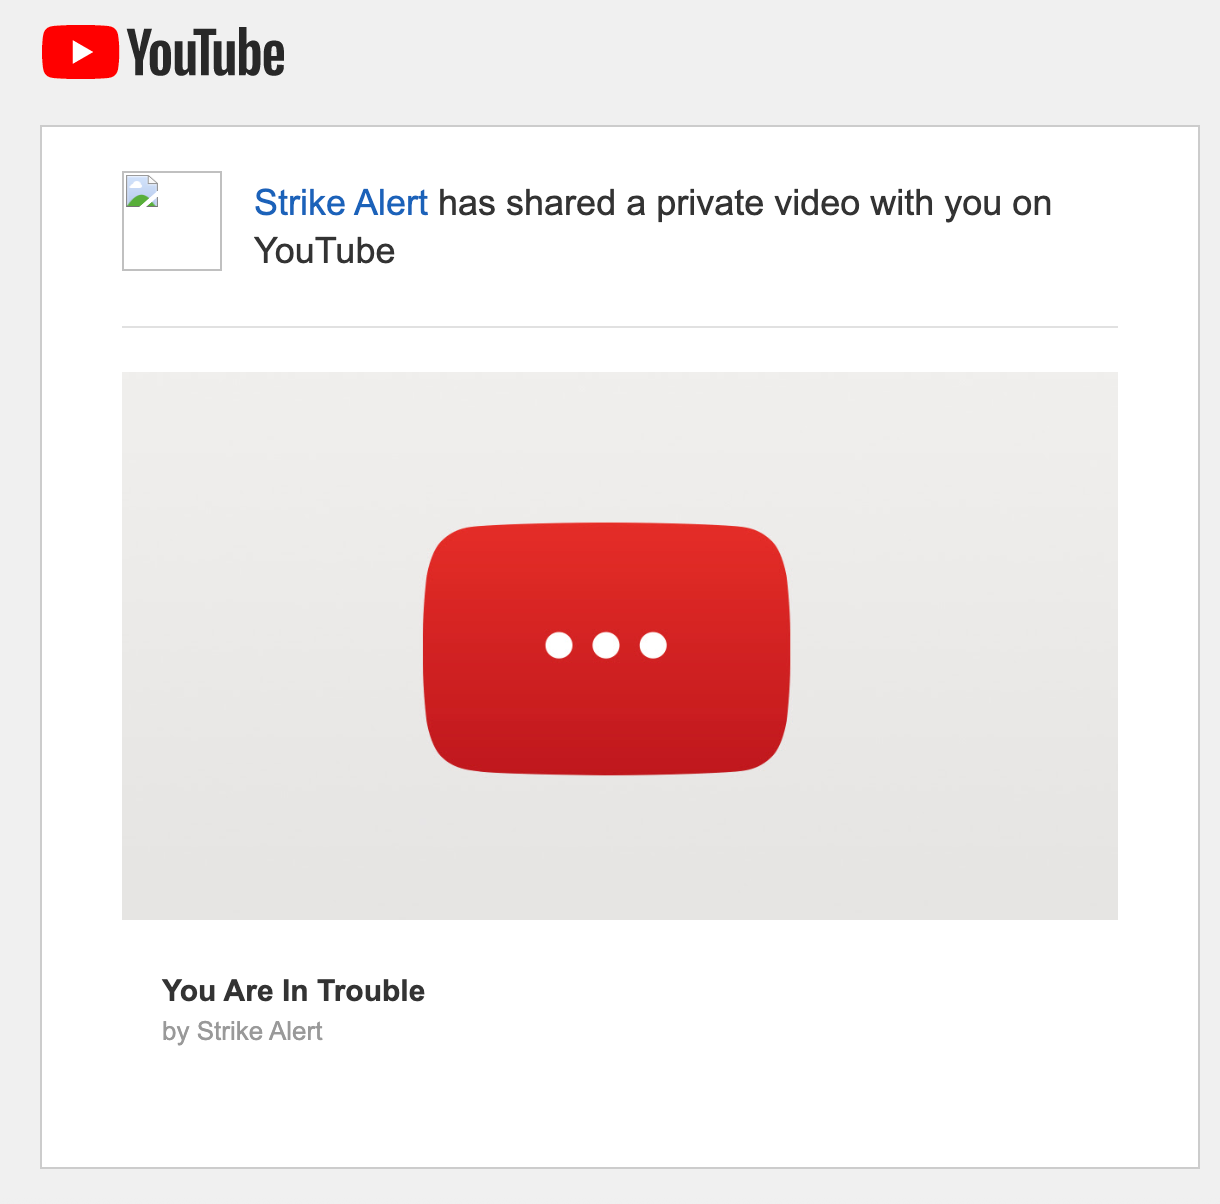Click the word Strike in the gray byline

227,1031
